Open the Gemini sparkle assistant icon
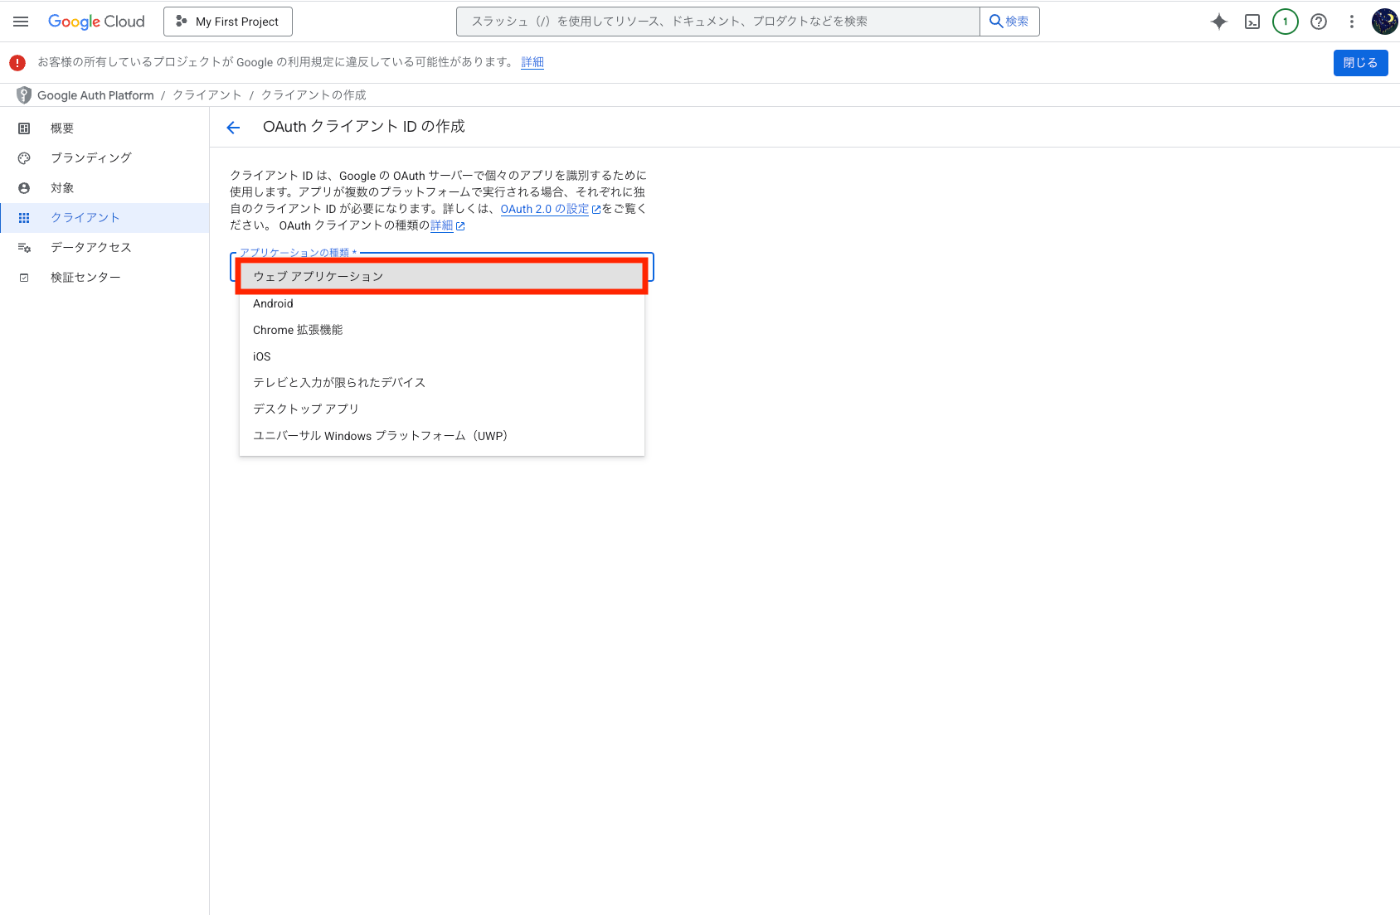This screenshot has height=915, width=1400. pyautogui.click(x=1219, y=21)
